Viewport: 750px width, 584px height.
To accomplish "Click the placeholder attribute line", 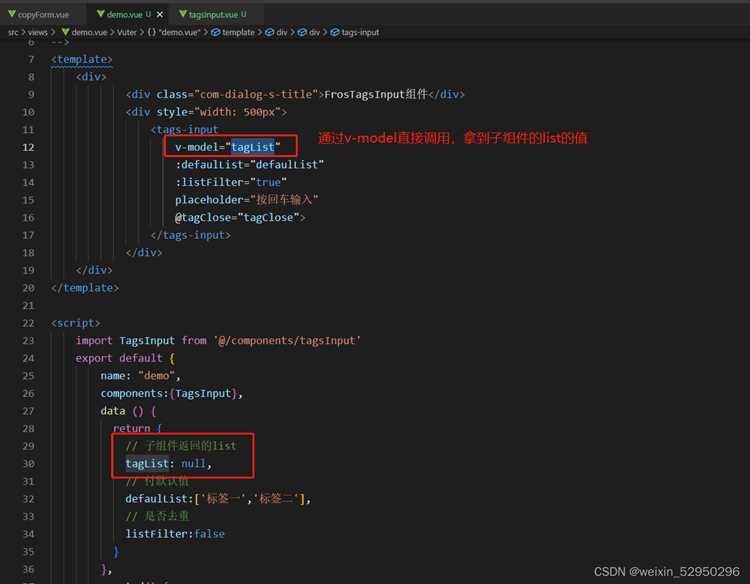I will (x=246, y=200).
